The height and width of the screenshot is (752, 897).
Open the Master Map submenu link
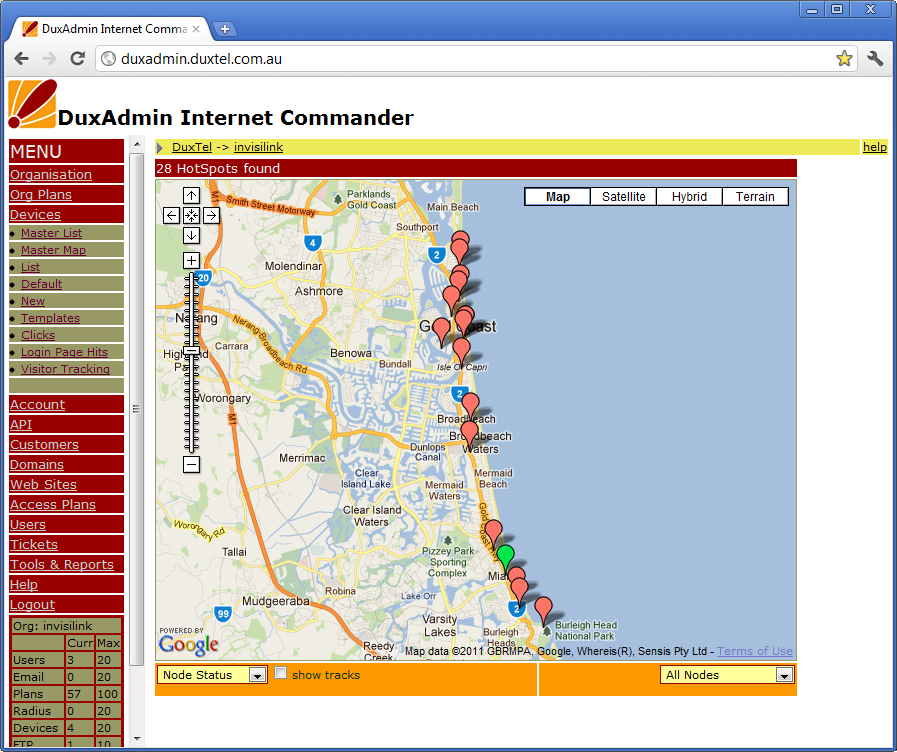[x=53, y=250]
